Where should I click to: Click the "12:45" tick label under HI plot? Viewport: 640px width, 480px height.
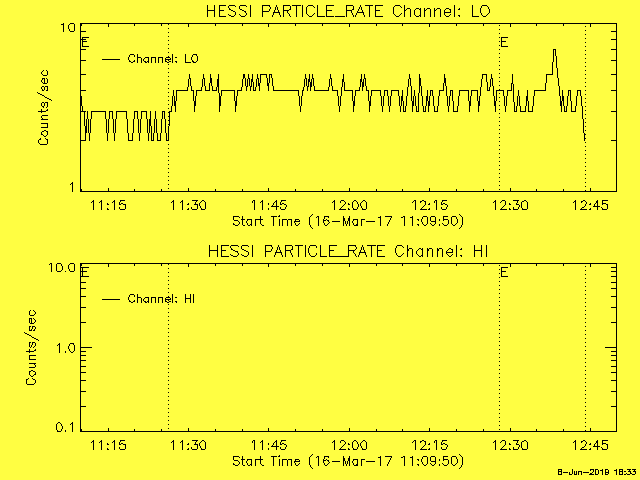(x=590, y=445)
